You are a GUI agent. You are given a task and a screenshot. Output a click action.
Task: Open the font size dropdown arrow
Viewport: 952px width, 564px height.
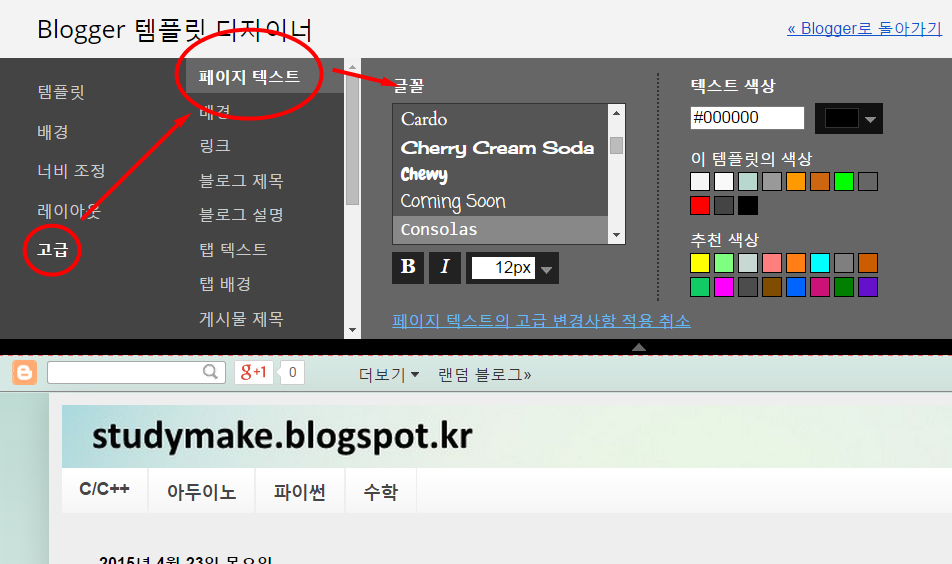click(546, 269)
